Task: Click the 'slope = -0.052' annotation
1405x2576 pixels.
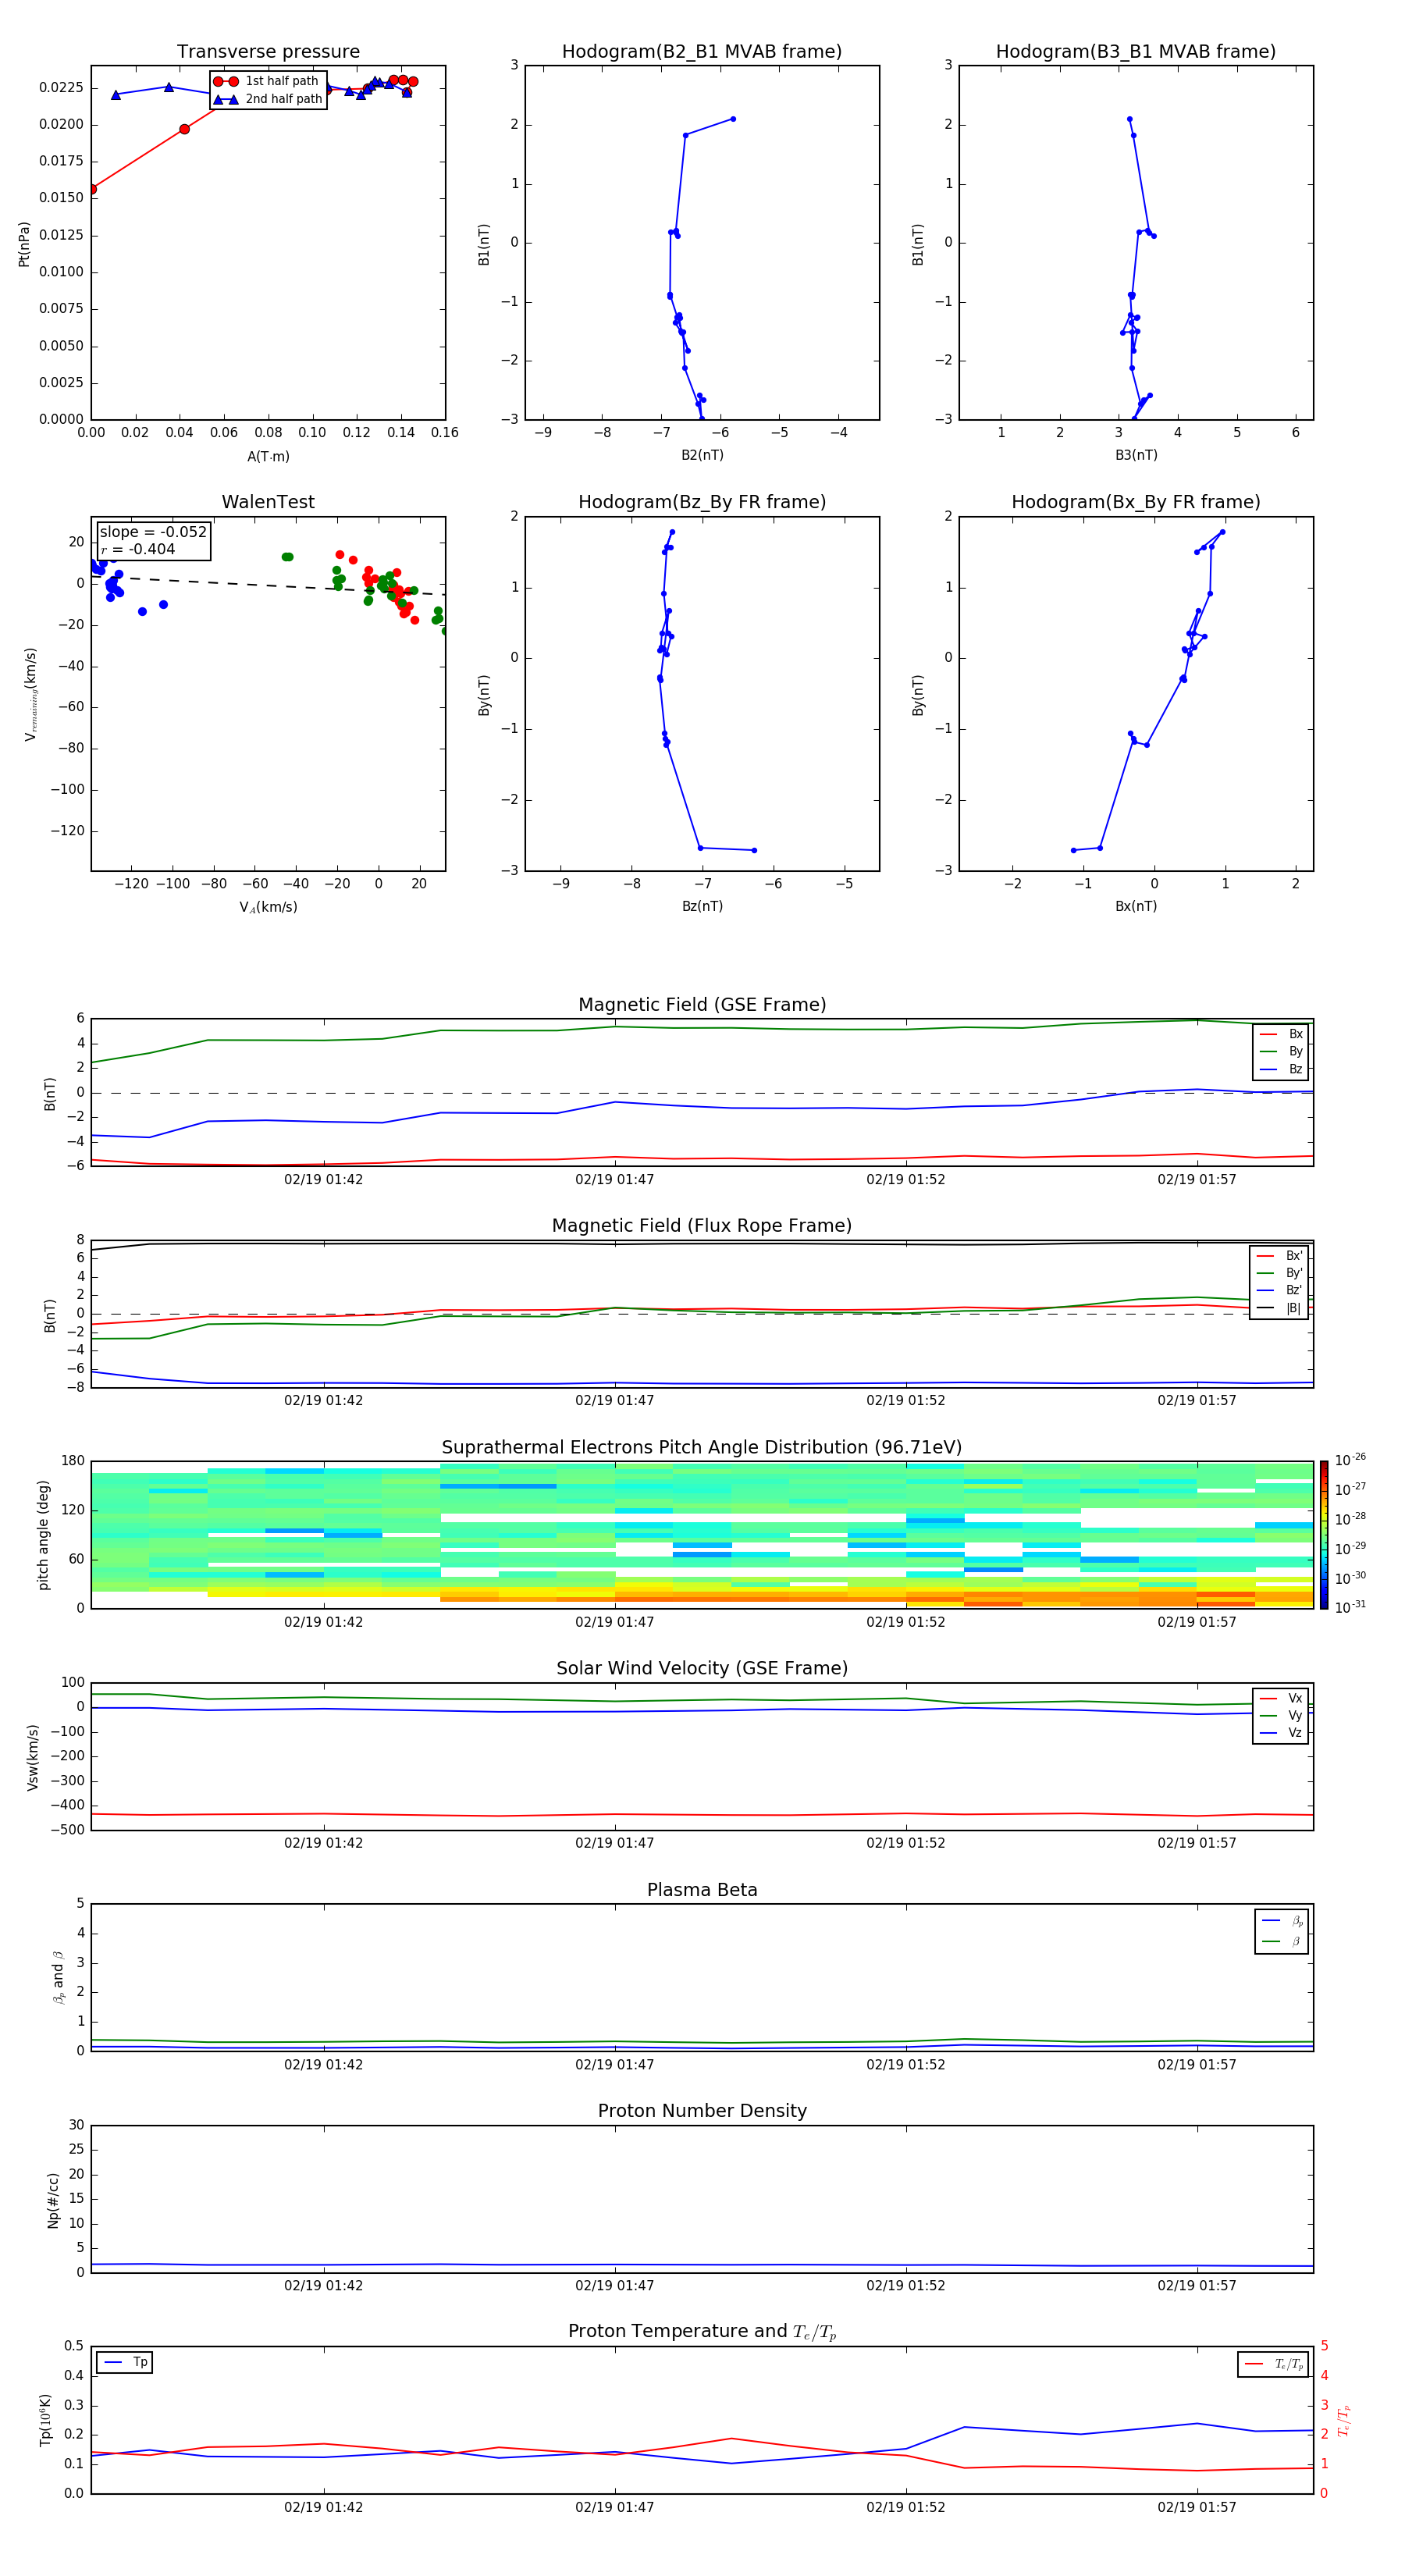Action: pos(153,532)
